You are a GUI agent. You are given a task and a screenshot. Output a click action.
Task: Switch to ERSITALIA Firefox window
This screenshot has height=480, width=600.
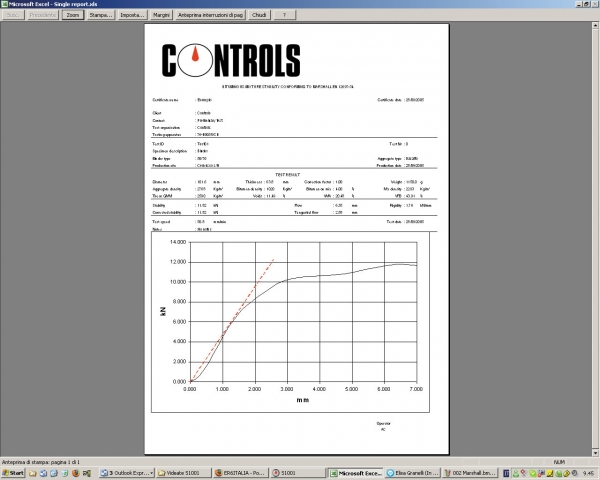(x=240, y=473)
